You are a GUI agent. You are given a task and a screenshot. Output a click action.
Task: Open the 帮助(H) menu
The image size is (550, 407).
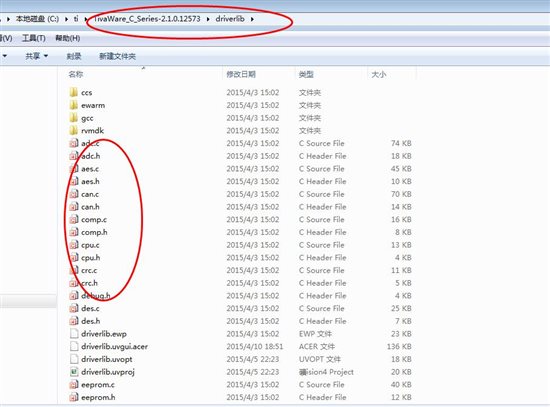tap(68, 38)
